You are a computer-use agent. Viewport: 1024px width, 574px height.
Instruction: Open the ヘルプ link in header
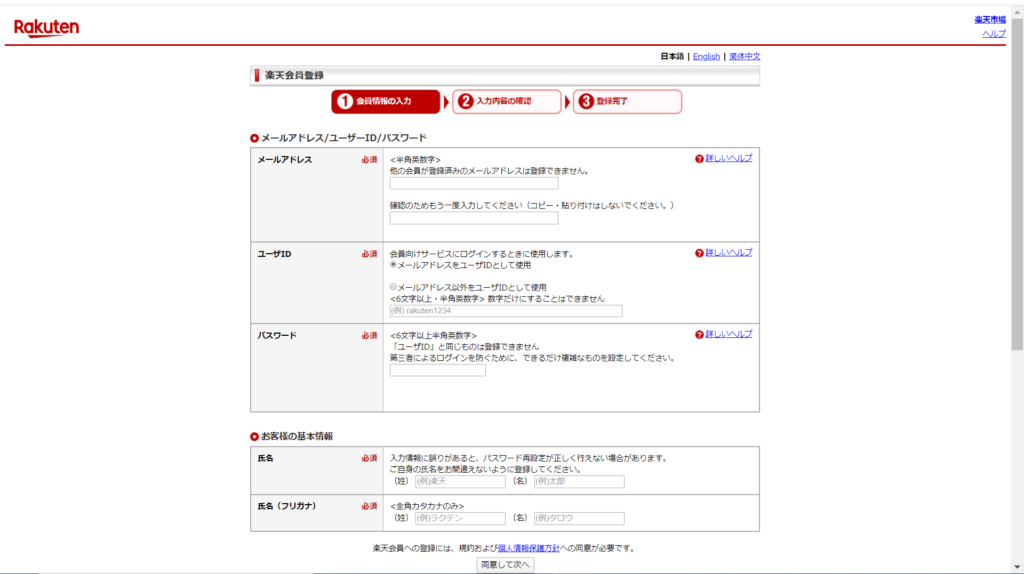[x=993, y=34]
